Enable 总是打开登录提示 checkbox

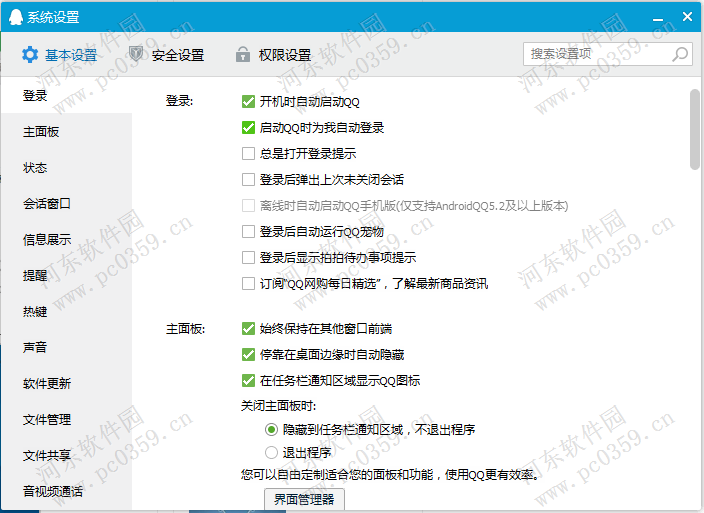click(248, 153)
